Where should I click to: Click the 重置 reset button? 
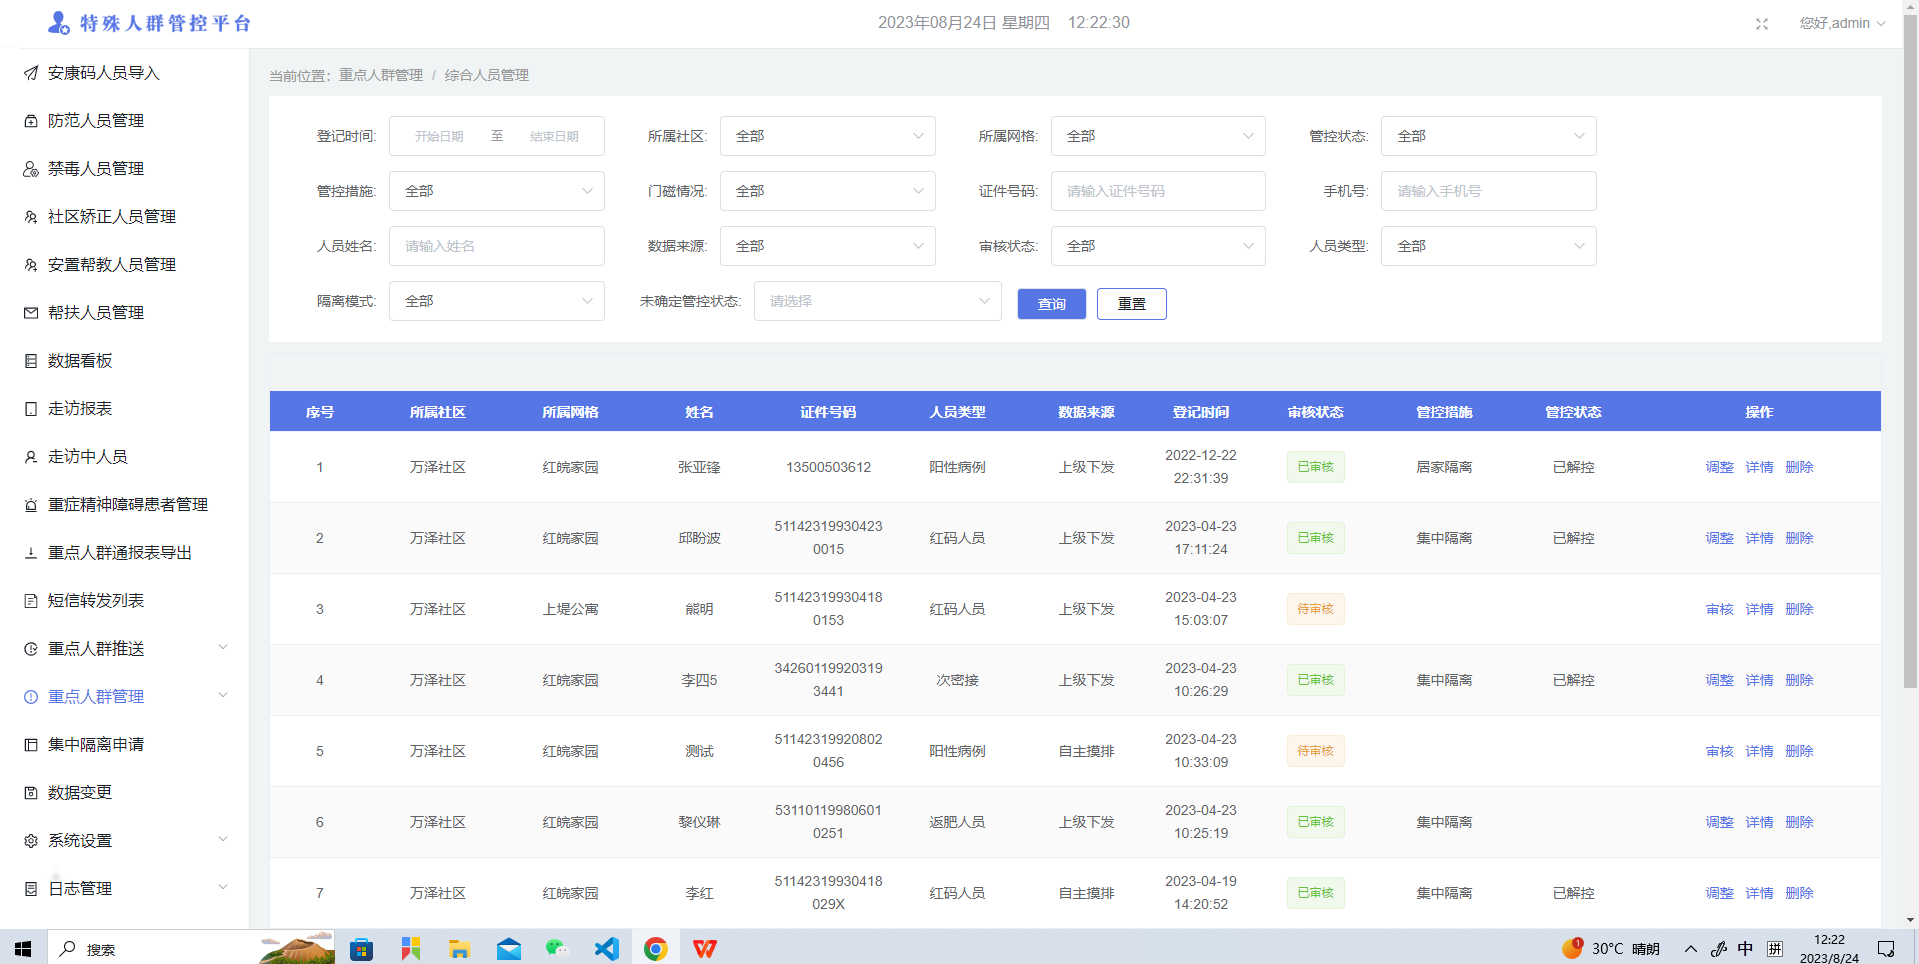click(x=1131, y=304)
